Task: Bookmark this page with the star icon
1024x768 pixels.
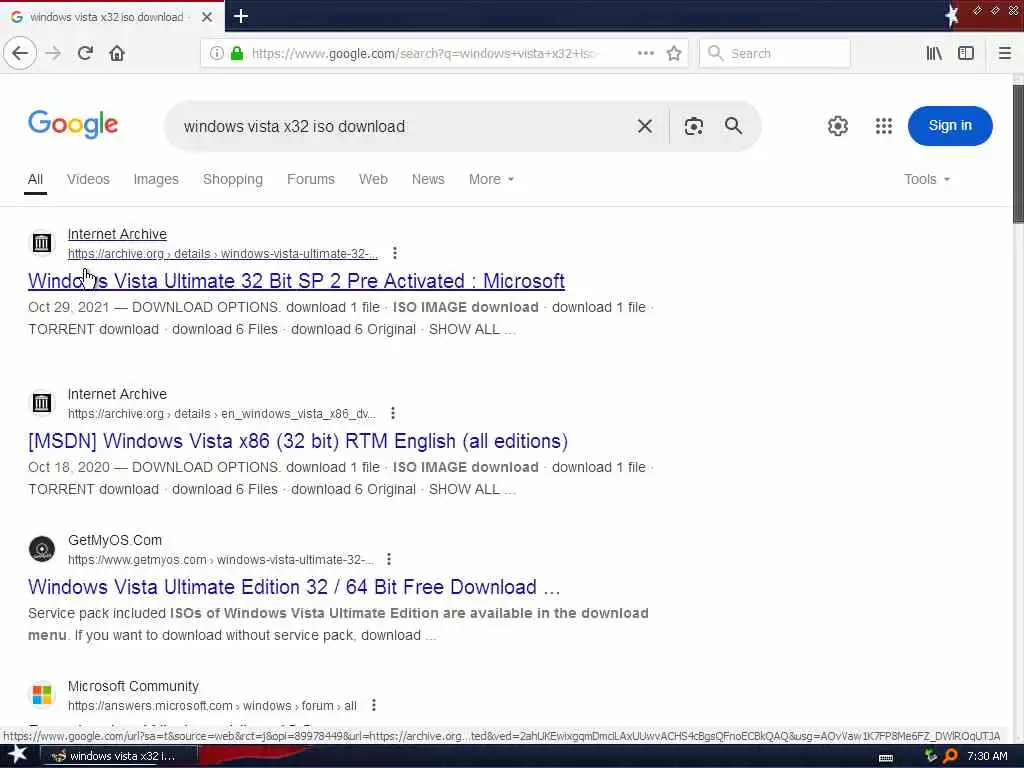Action: [674, 54]
